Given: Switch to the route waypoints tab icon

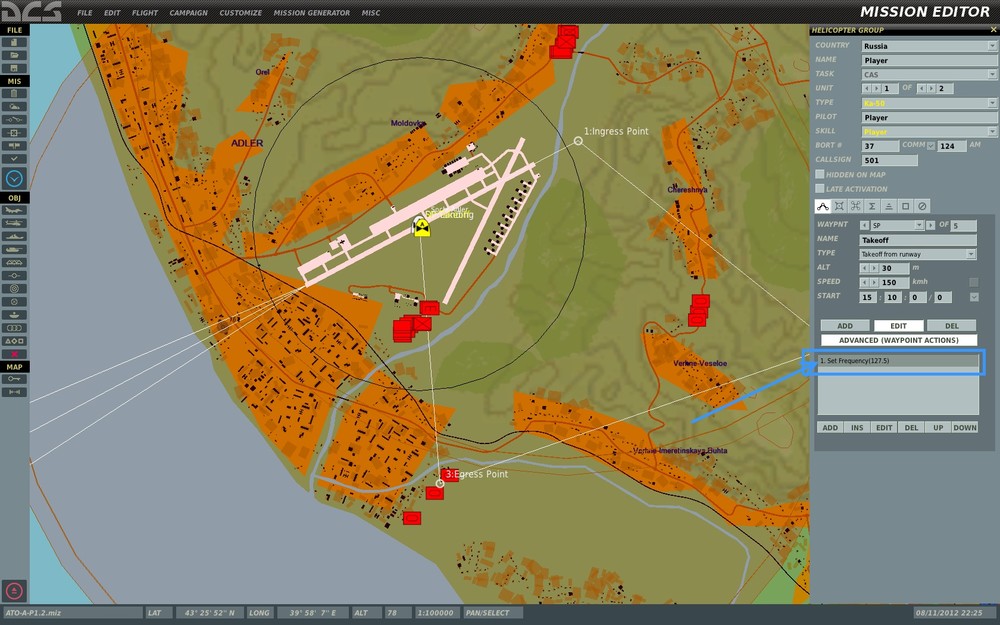Looking at the screenshot, I should [x=823, y=206].
